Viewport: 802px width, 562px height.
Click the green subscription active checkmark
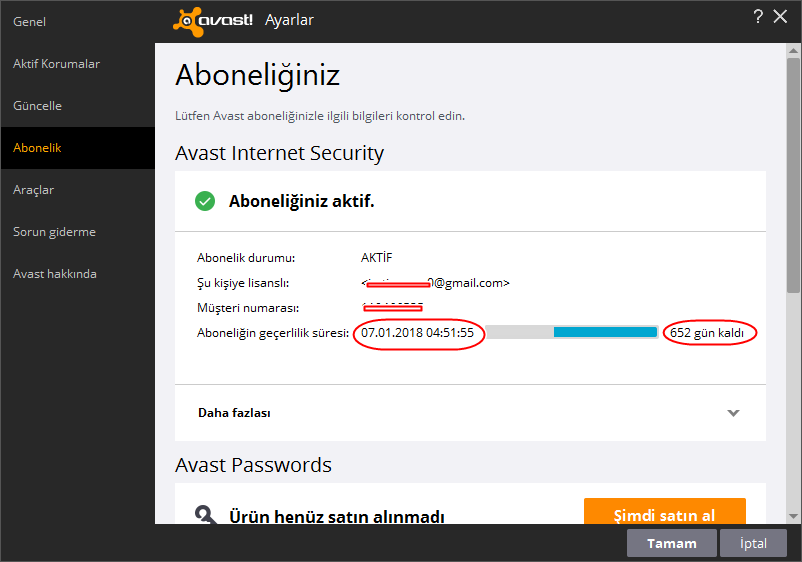[205, 201]
